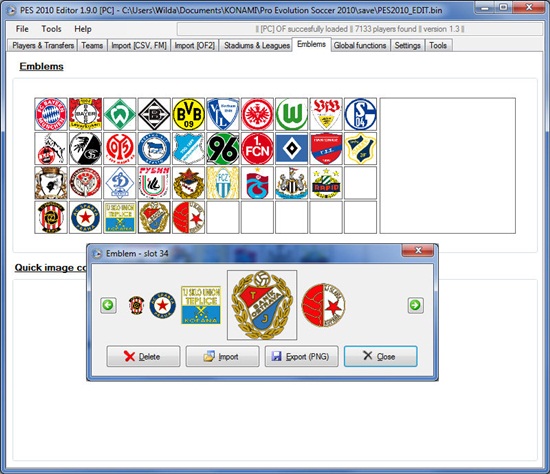
Task: Delete the slot 34 emblem
Action: (143, 356)
